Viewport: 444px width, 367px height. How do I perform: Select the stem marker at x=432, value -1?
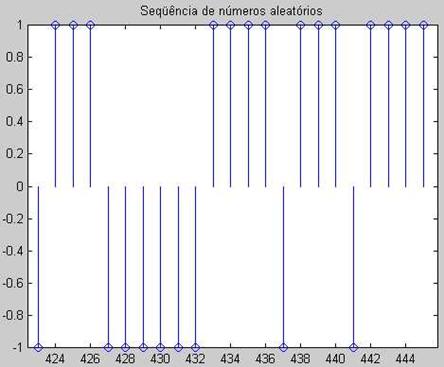coord(195,348)
